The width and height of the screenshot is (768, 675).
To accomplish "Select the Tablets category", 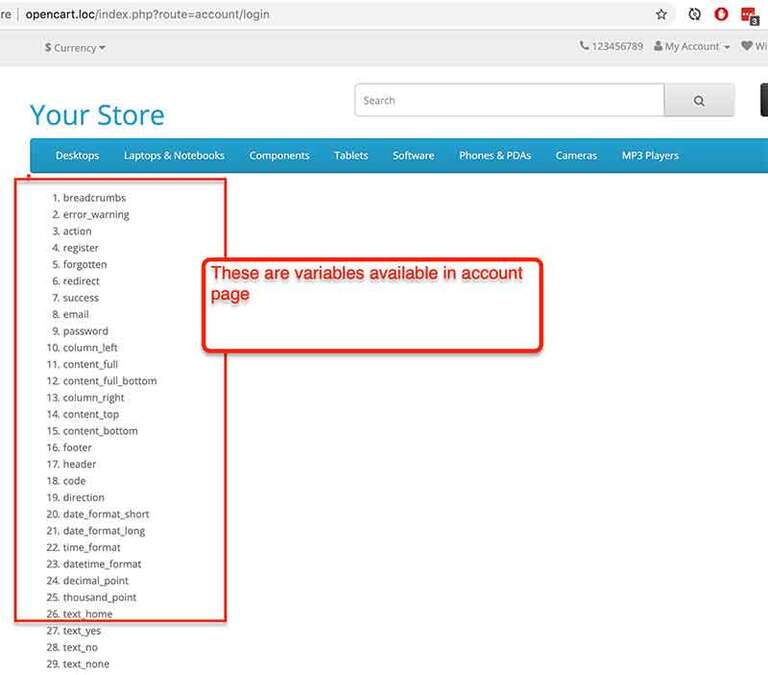I will tap(351, 155).
